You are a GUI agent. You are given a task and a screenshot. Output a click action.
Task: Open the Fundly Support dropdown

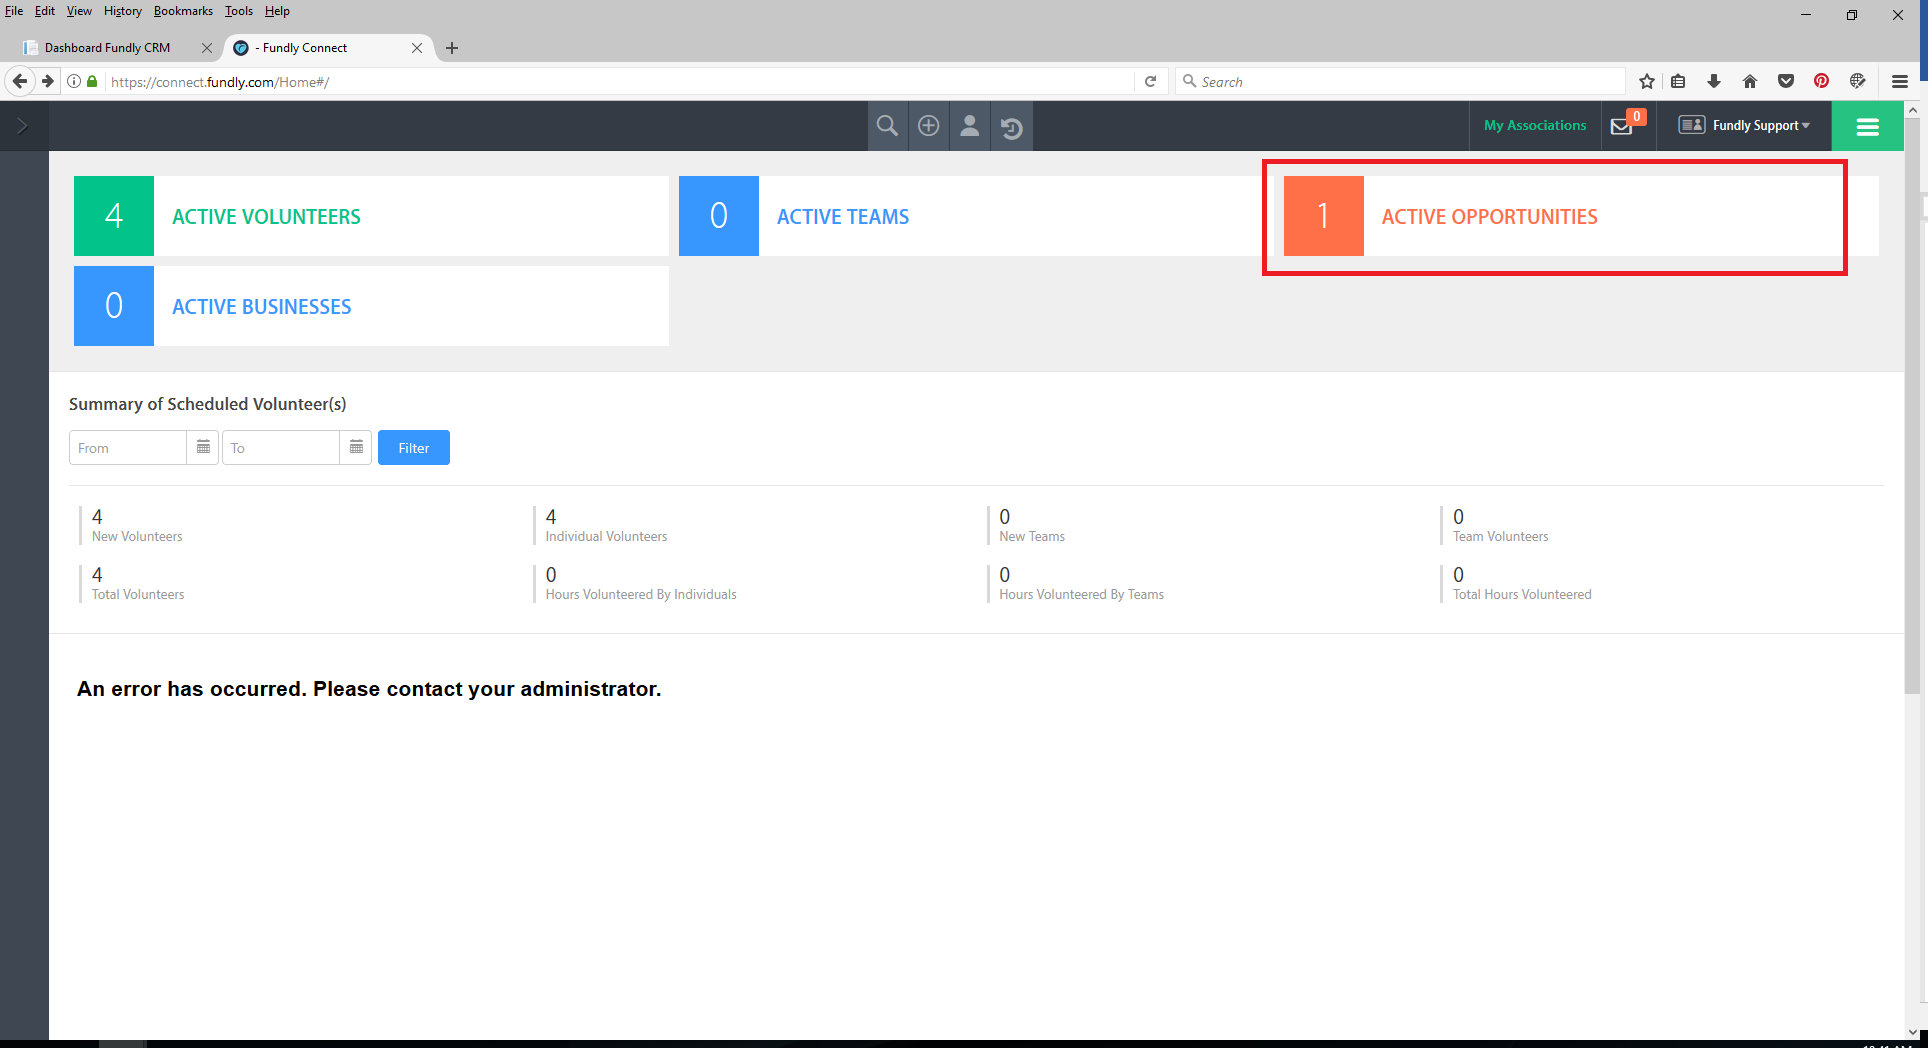point(1745,126)
